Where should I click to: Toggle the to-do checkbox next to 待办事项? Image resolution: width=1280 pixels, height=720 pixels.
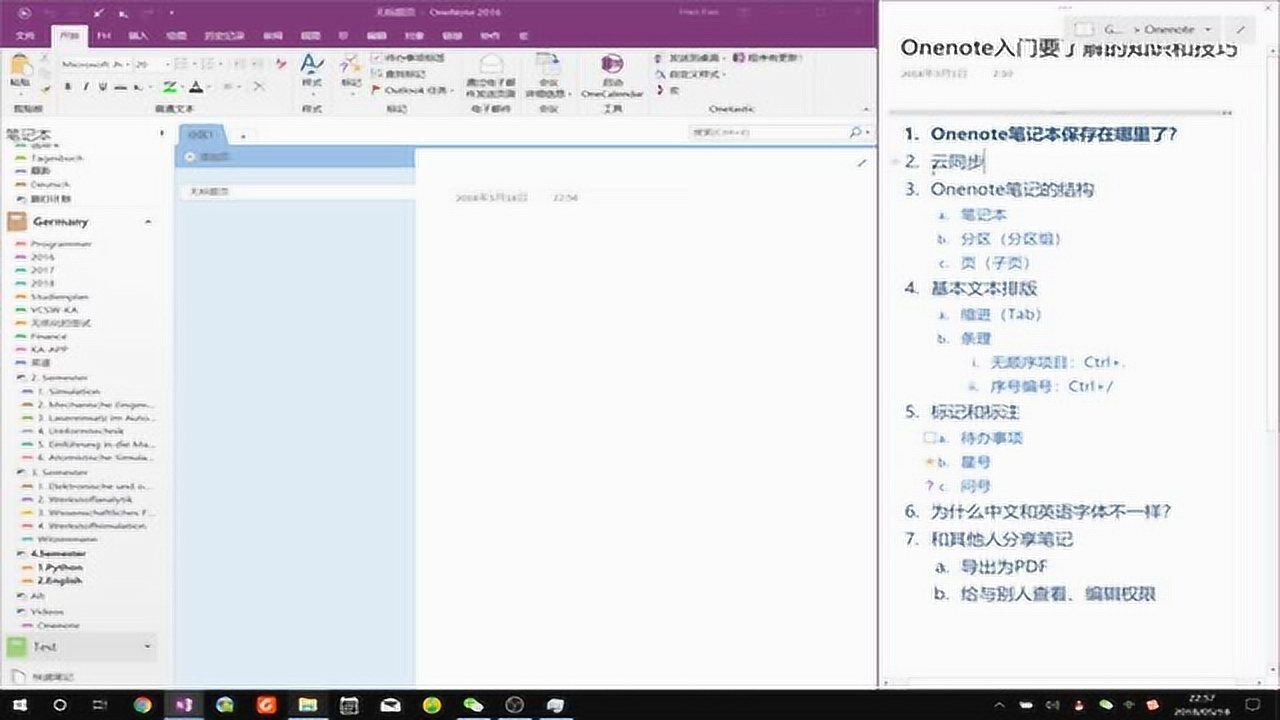929,438
